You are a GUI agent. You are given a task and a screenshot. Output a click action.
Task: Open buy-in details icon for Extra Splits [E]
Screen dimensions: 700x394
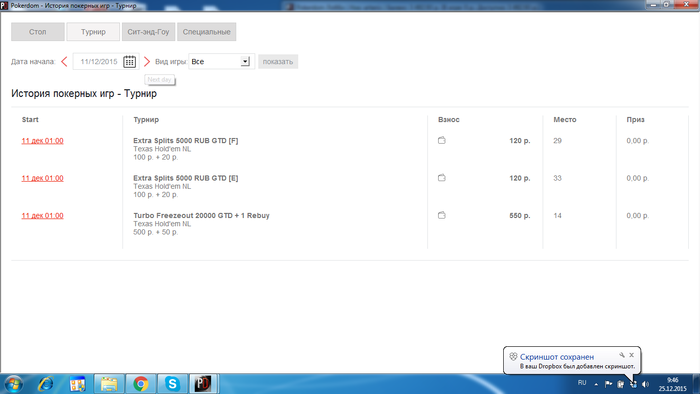point(442,178)
